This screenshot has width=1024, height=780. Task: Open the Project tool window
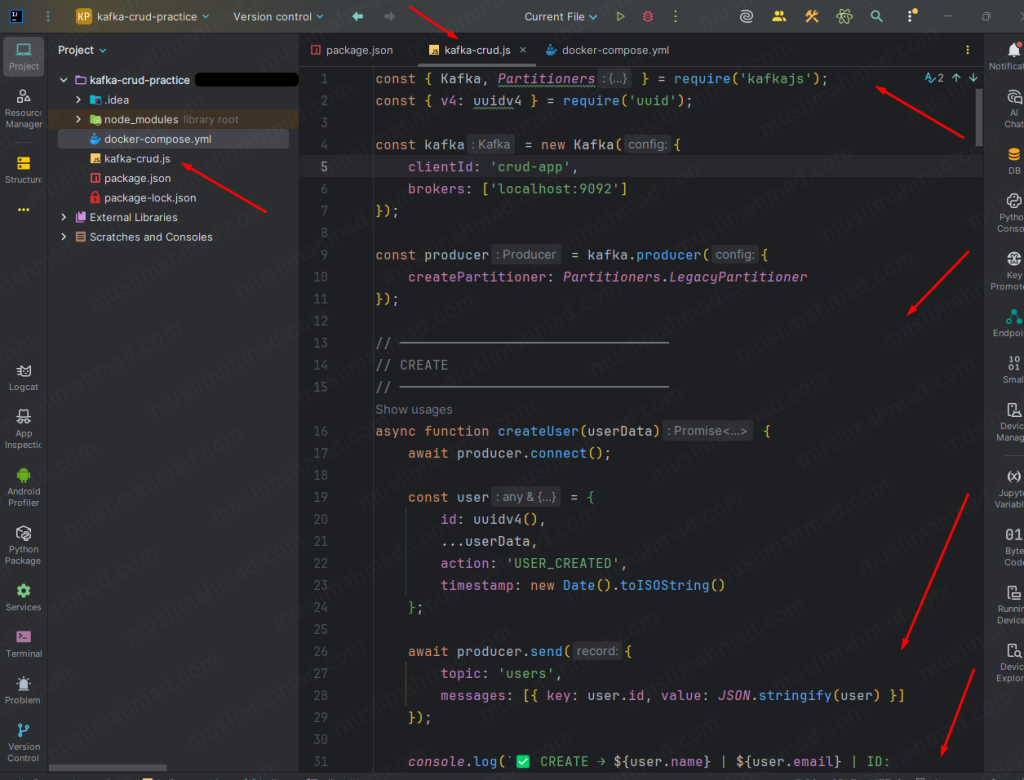tap(24, 56)
